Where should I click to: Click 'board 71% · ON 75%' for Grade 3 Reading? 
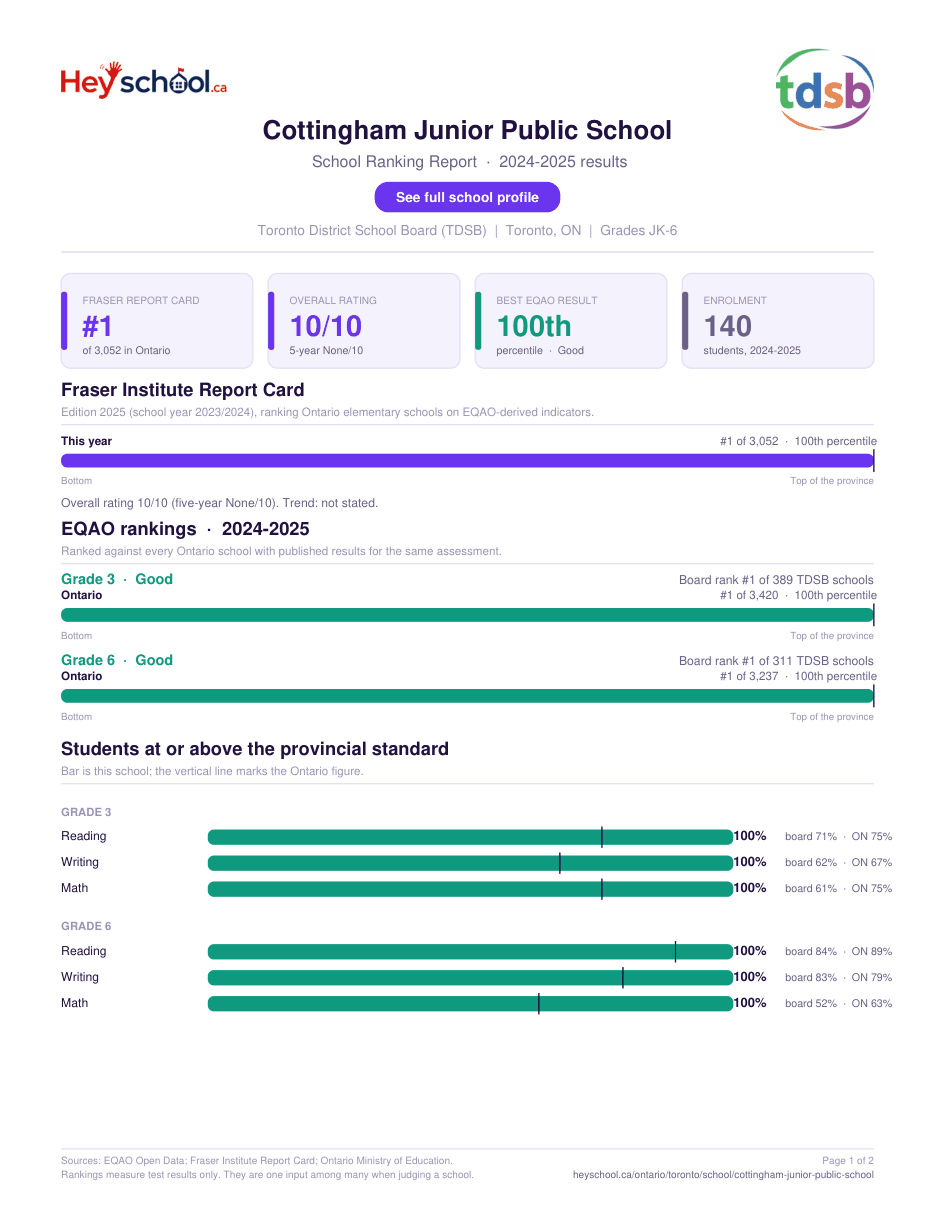pos(838,837)
